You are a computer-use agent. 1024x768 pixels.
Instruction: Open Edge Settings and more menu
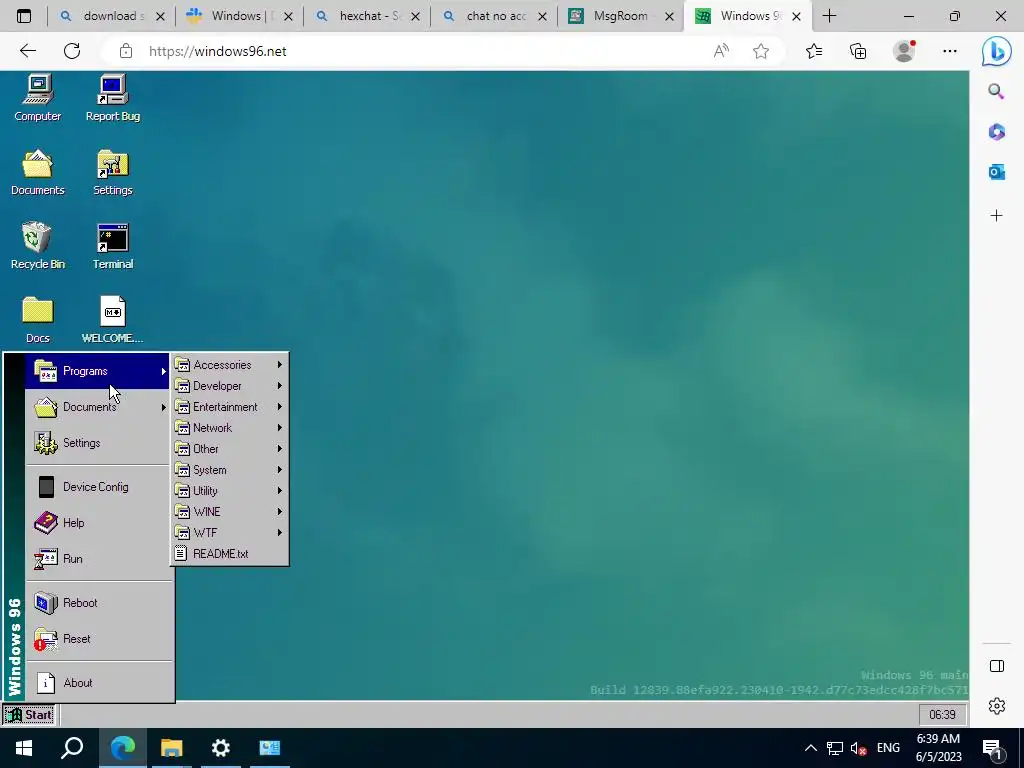click(x=950, y=51)
